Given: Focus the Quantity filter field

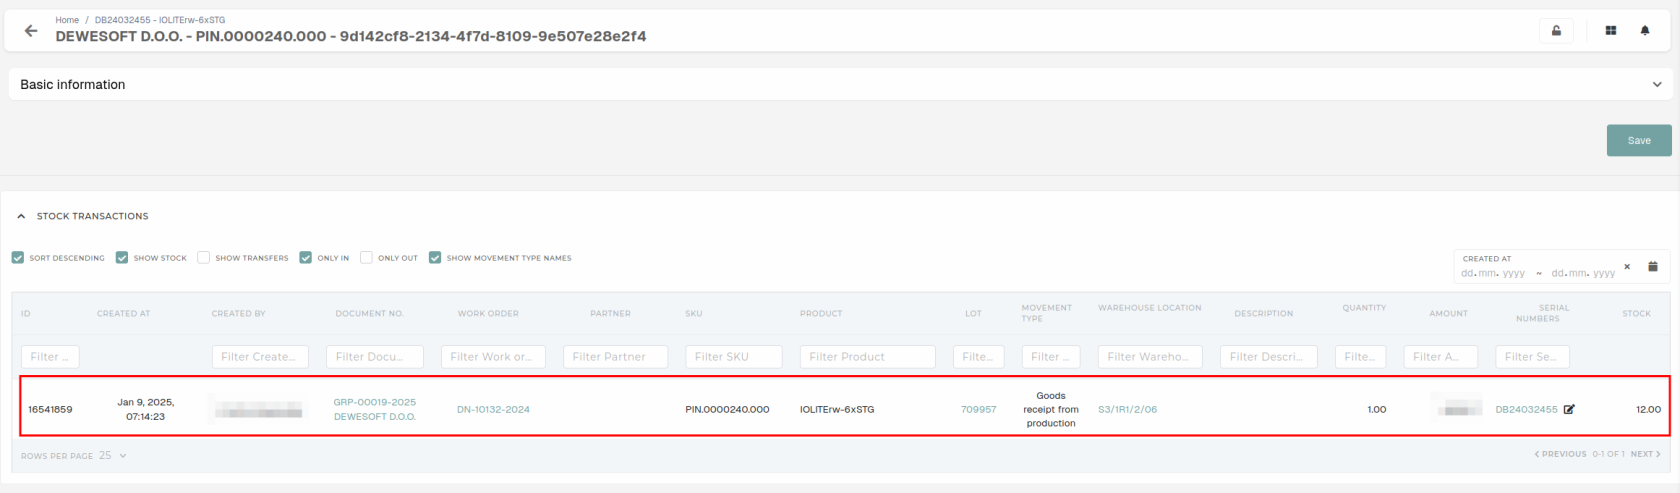Looking at the screenshot, I should pos(1360,356).
